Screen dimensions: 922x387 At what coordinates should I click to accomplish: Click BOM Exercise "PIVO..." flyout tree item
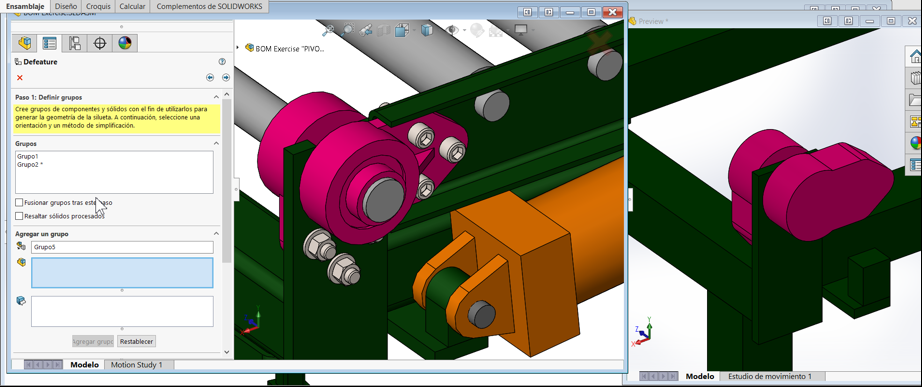(x=285, y=48)
